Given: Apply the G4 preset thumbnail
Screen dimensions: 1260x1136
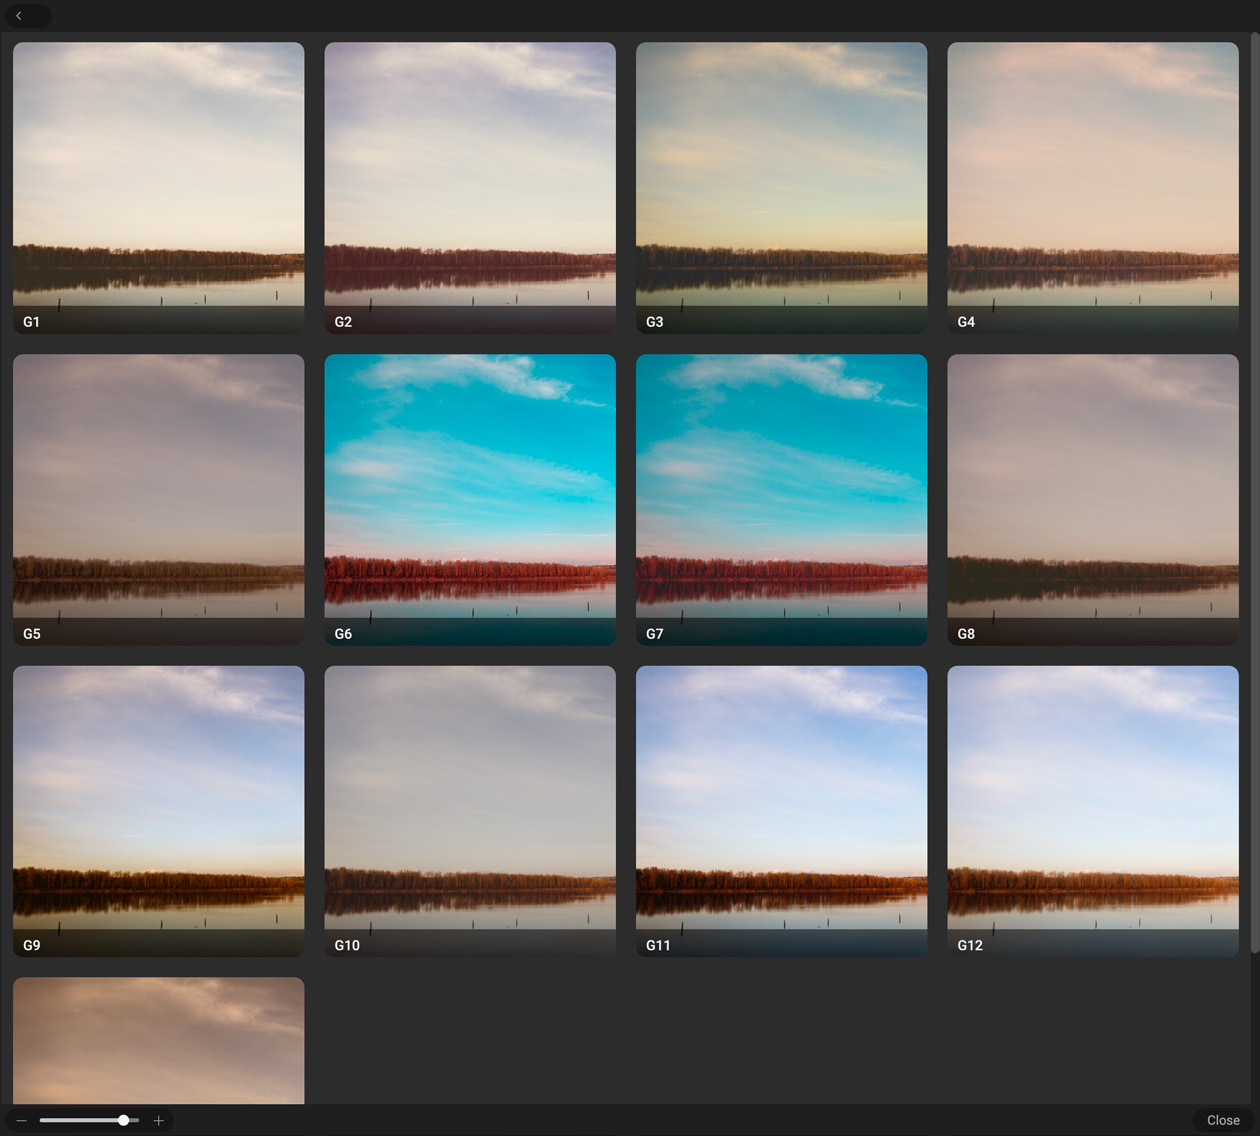Looking at the screenshot, I should tap(1093, 188).
